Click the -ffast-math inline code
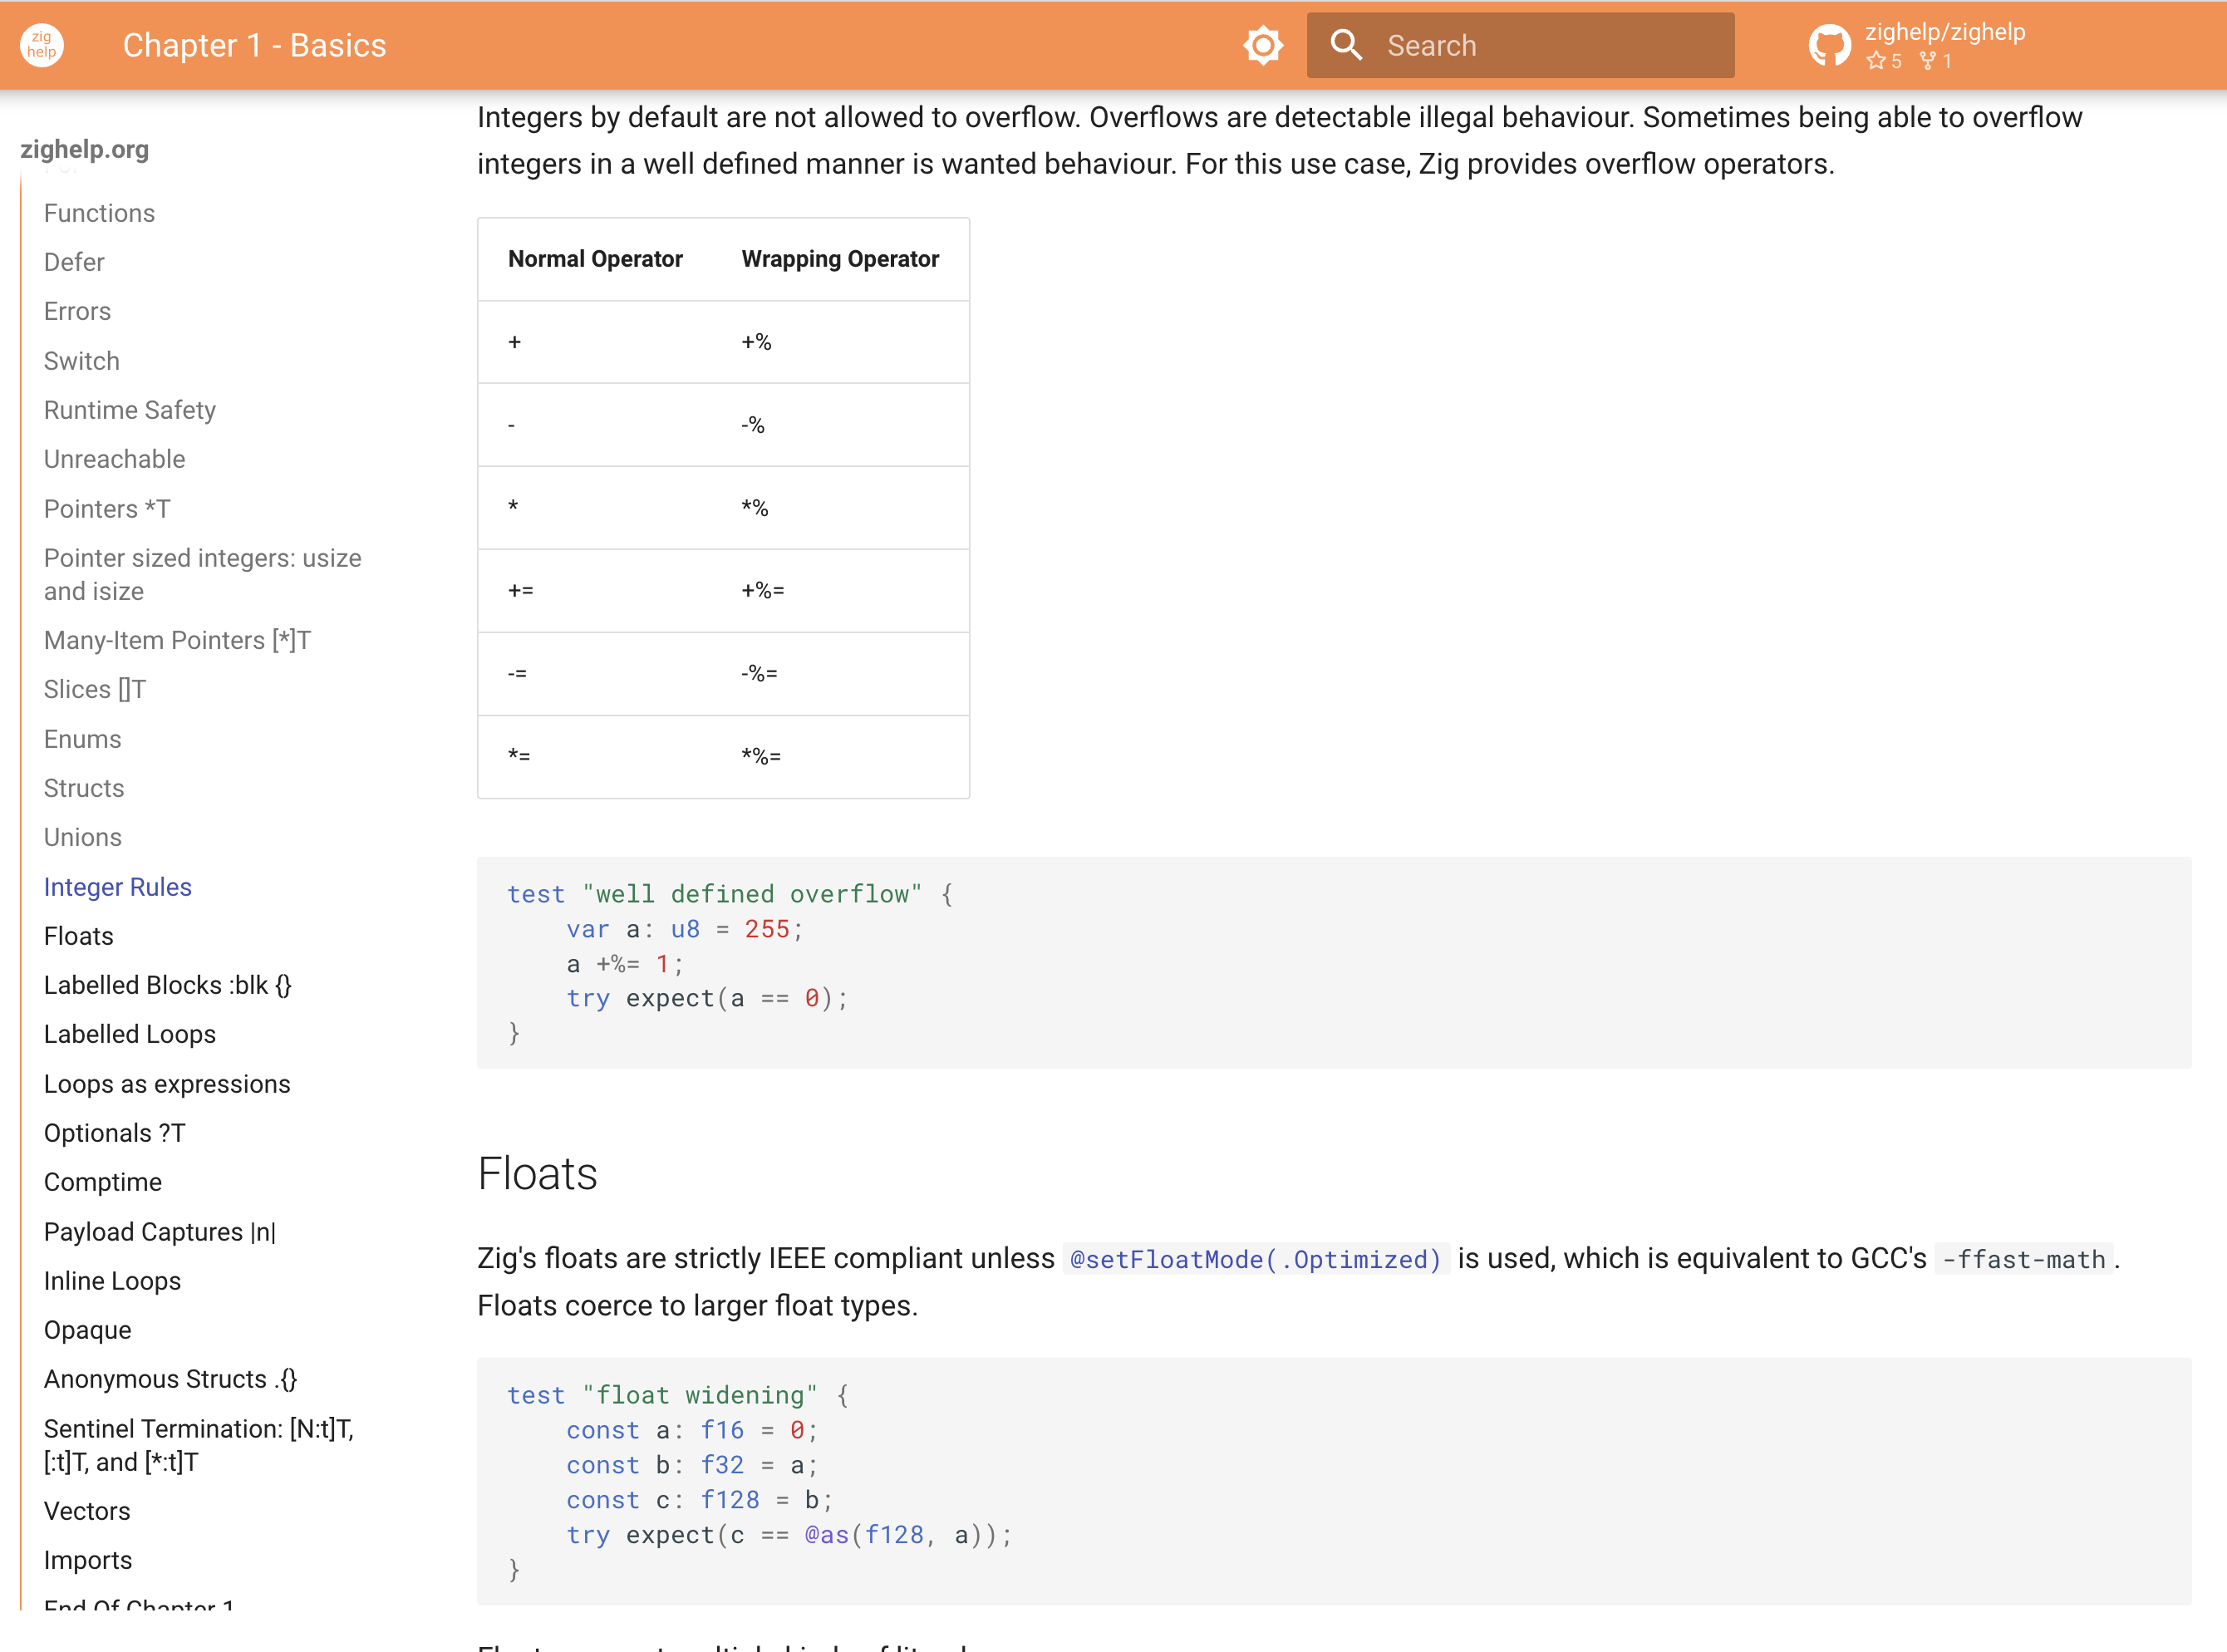 click(x=2023, y=1259)
